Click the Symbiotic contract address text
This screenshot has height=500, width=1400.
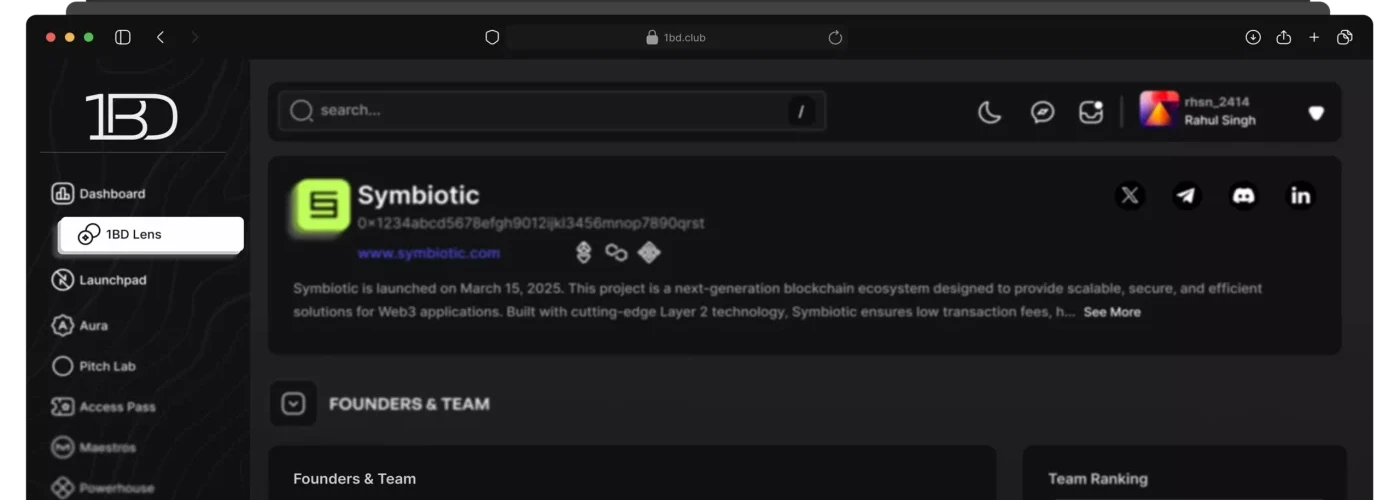(531, 223)
